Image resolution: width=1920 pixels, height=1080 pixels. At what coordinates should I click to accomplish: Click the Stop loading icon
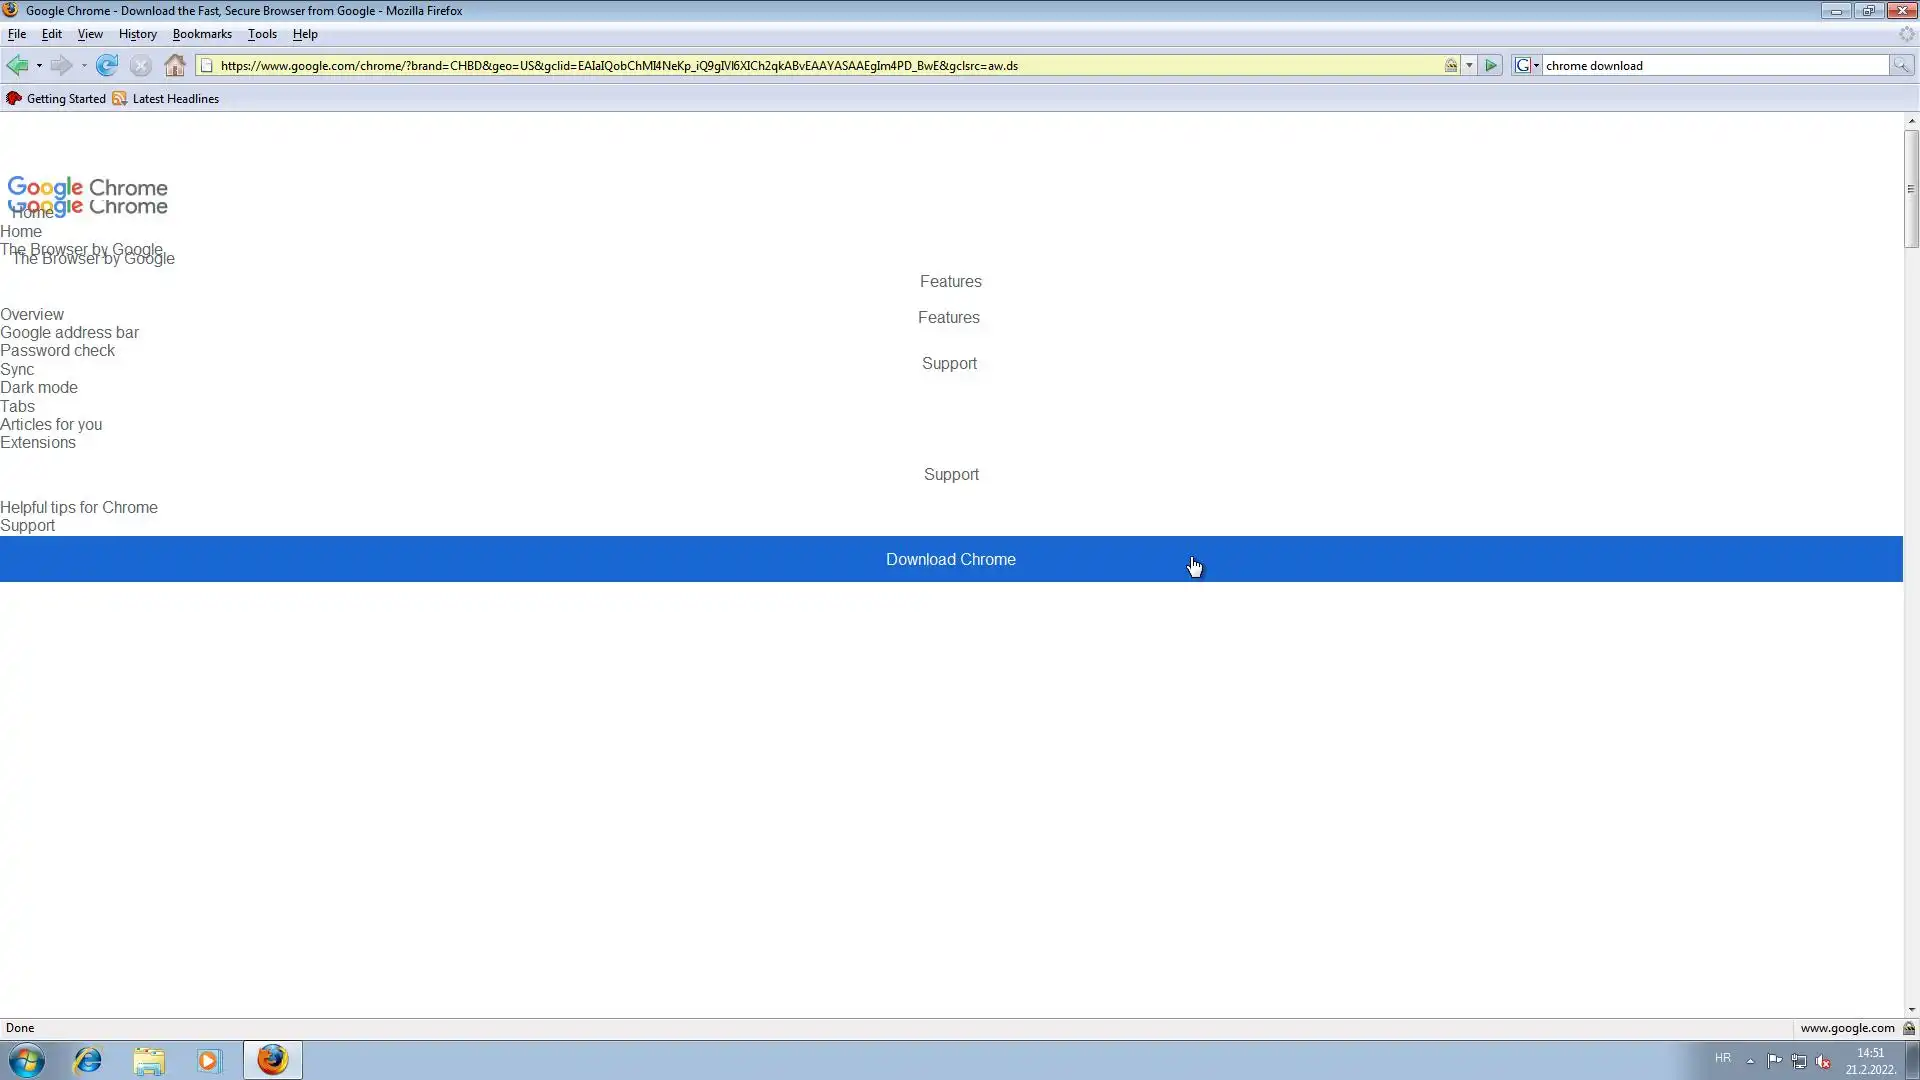coord(141,66)
